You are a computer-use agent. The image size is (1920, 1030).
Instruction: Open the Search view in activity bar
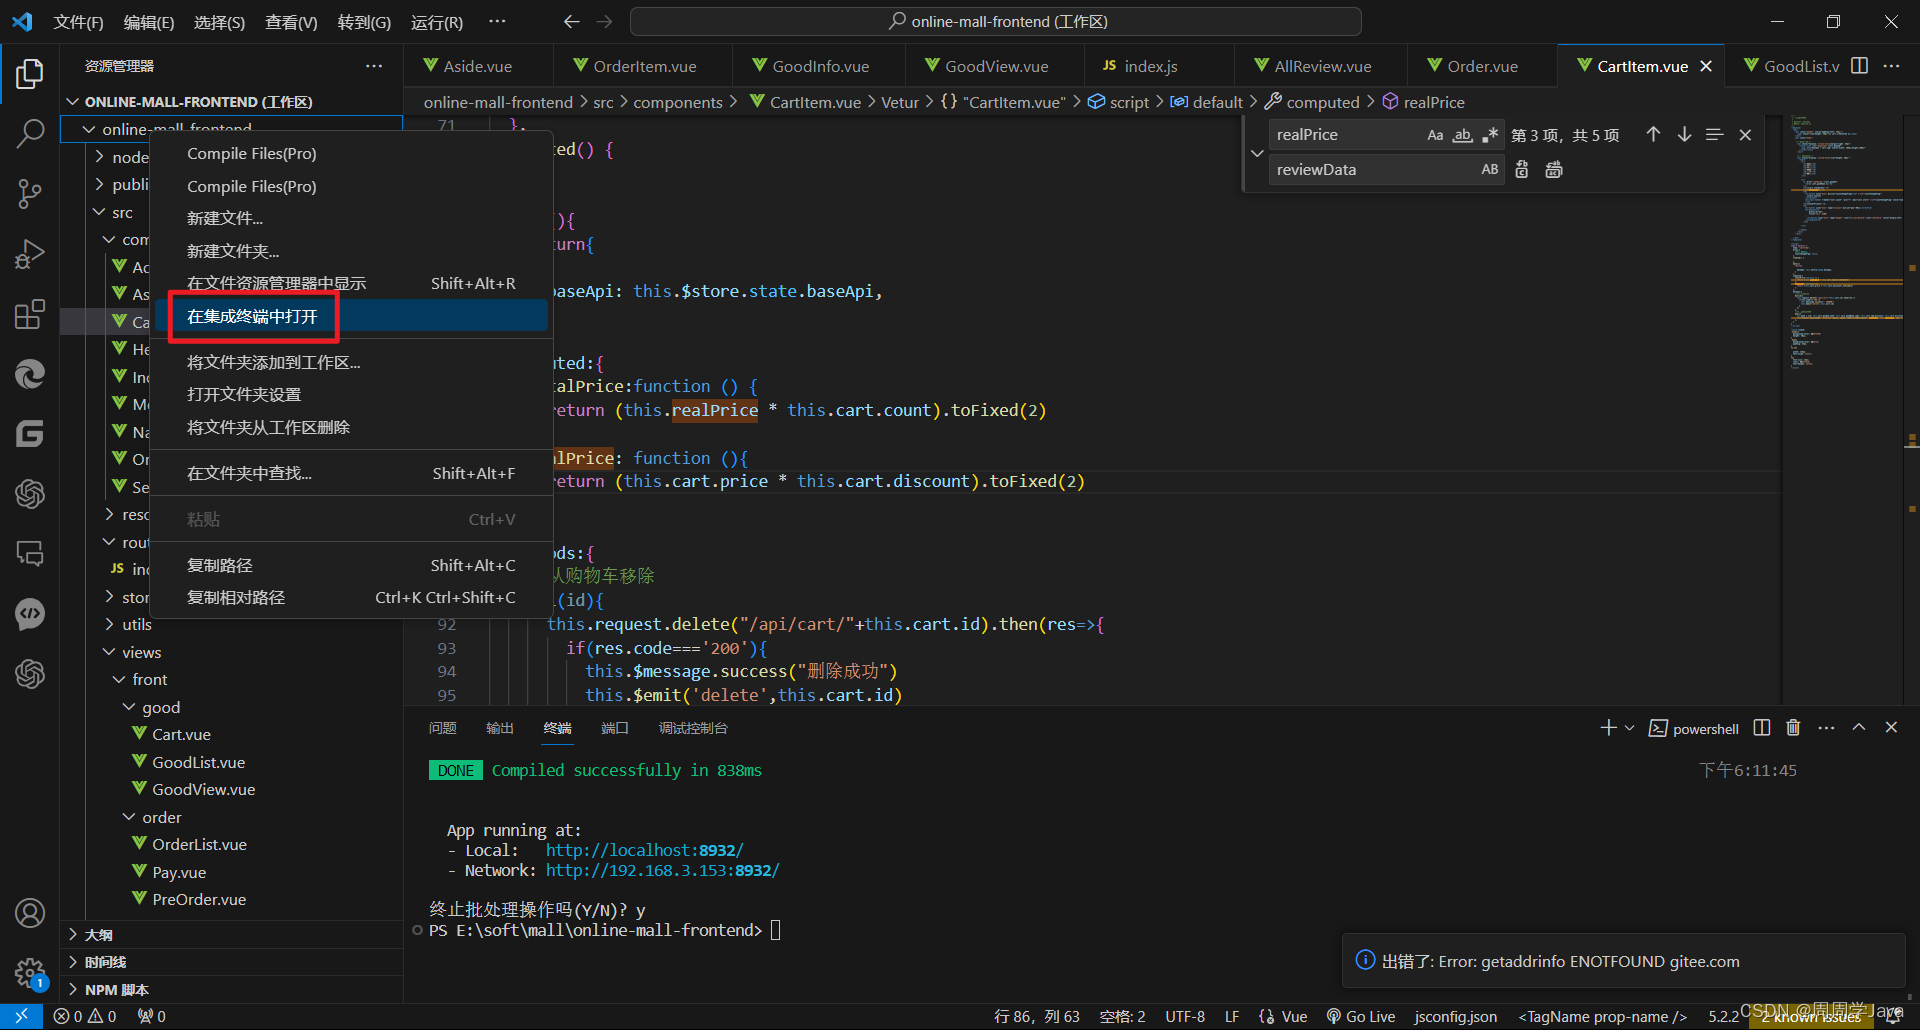[x=30, y=133]
